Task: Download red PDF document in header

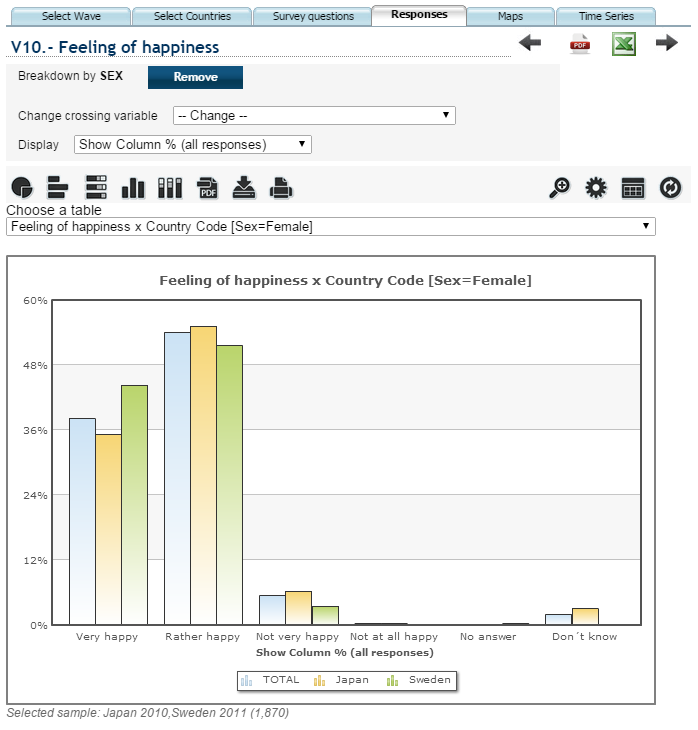Action: click(580, 44)
